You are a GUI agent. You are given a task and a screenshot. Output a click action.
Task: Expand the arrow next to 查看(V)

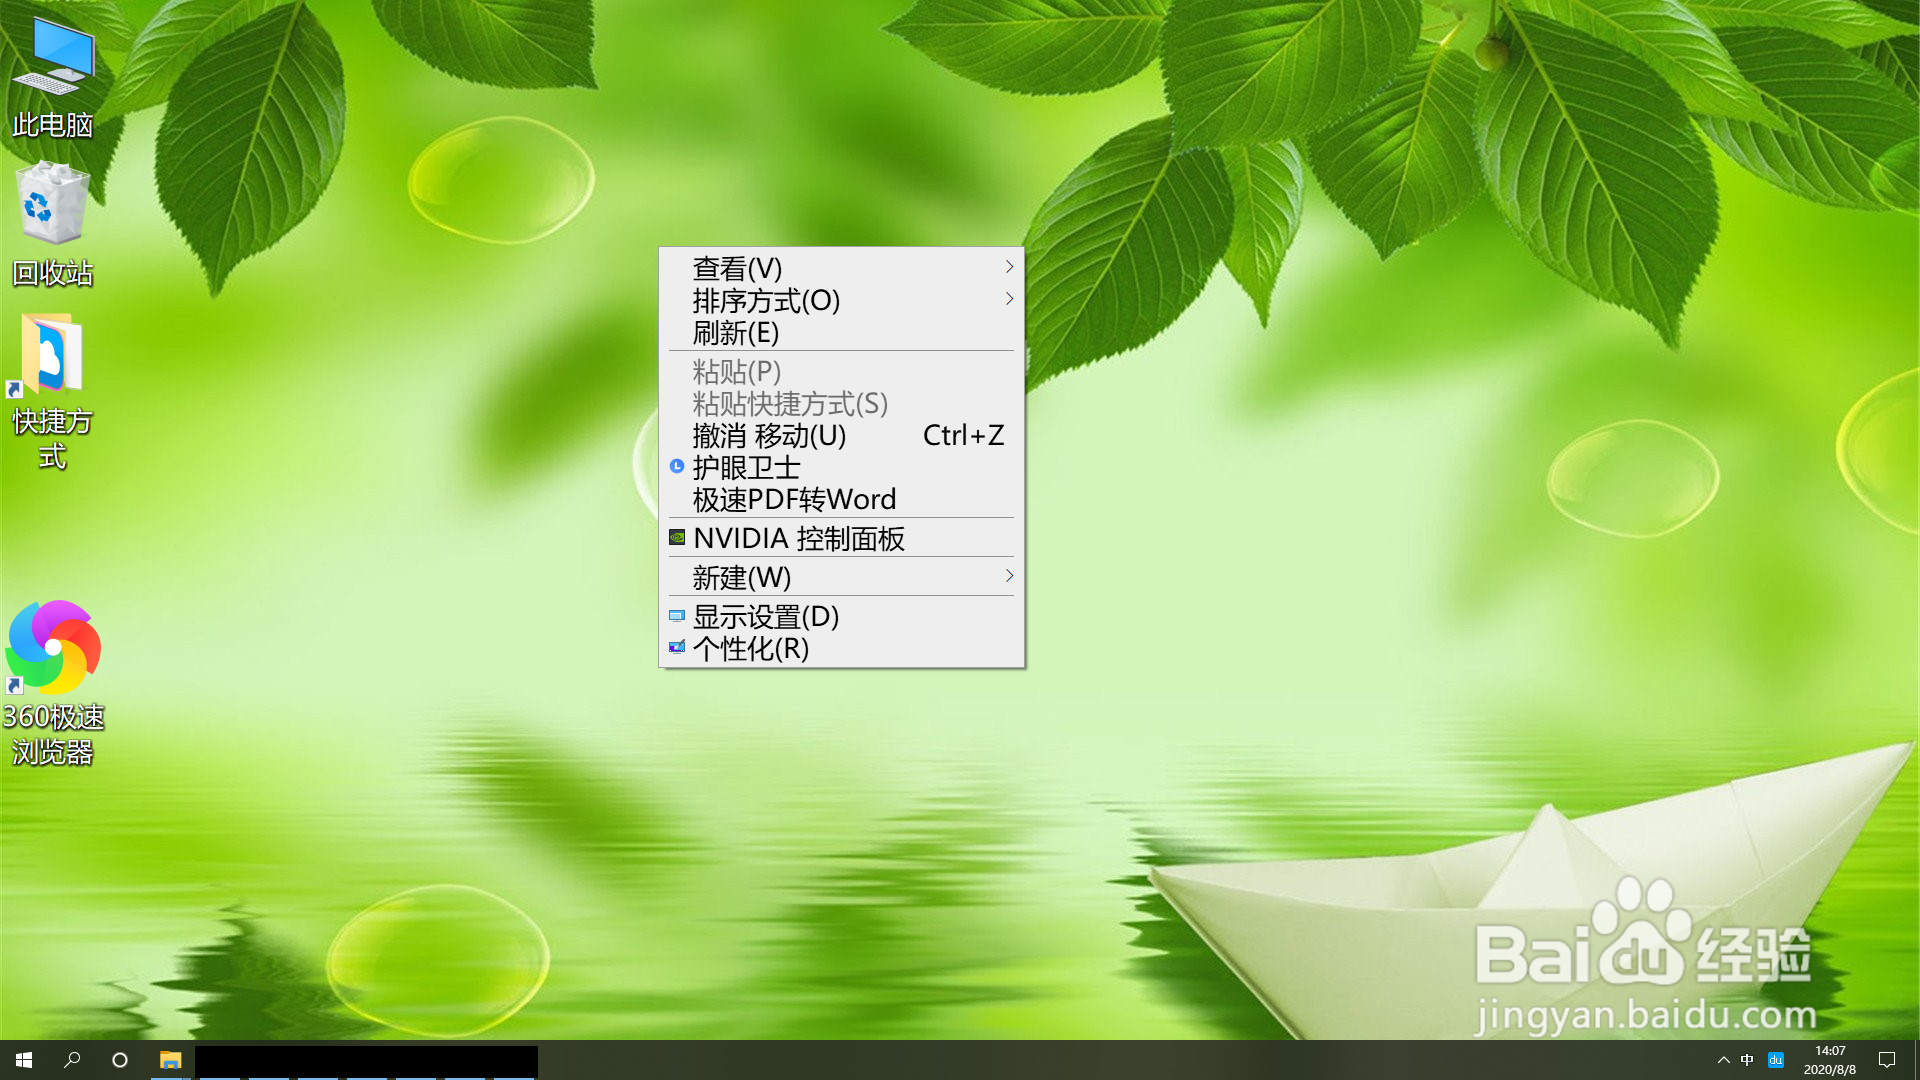1009,267
